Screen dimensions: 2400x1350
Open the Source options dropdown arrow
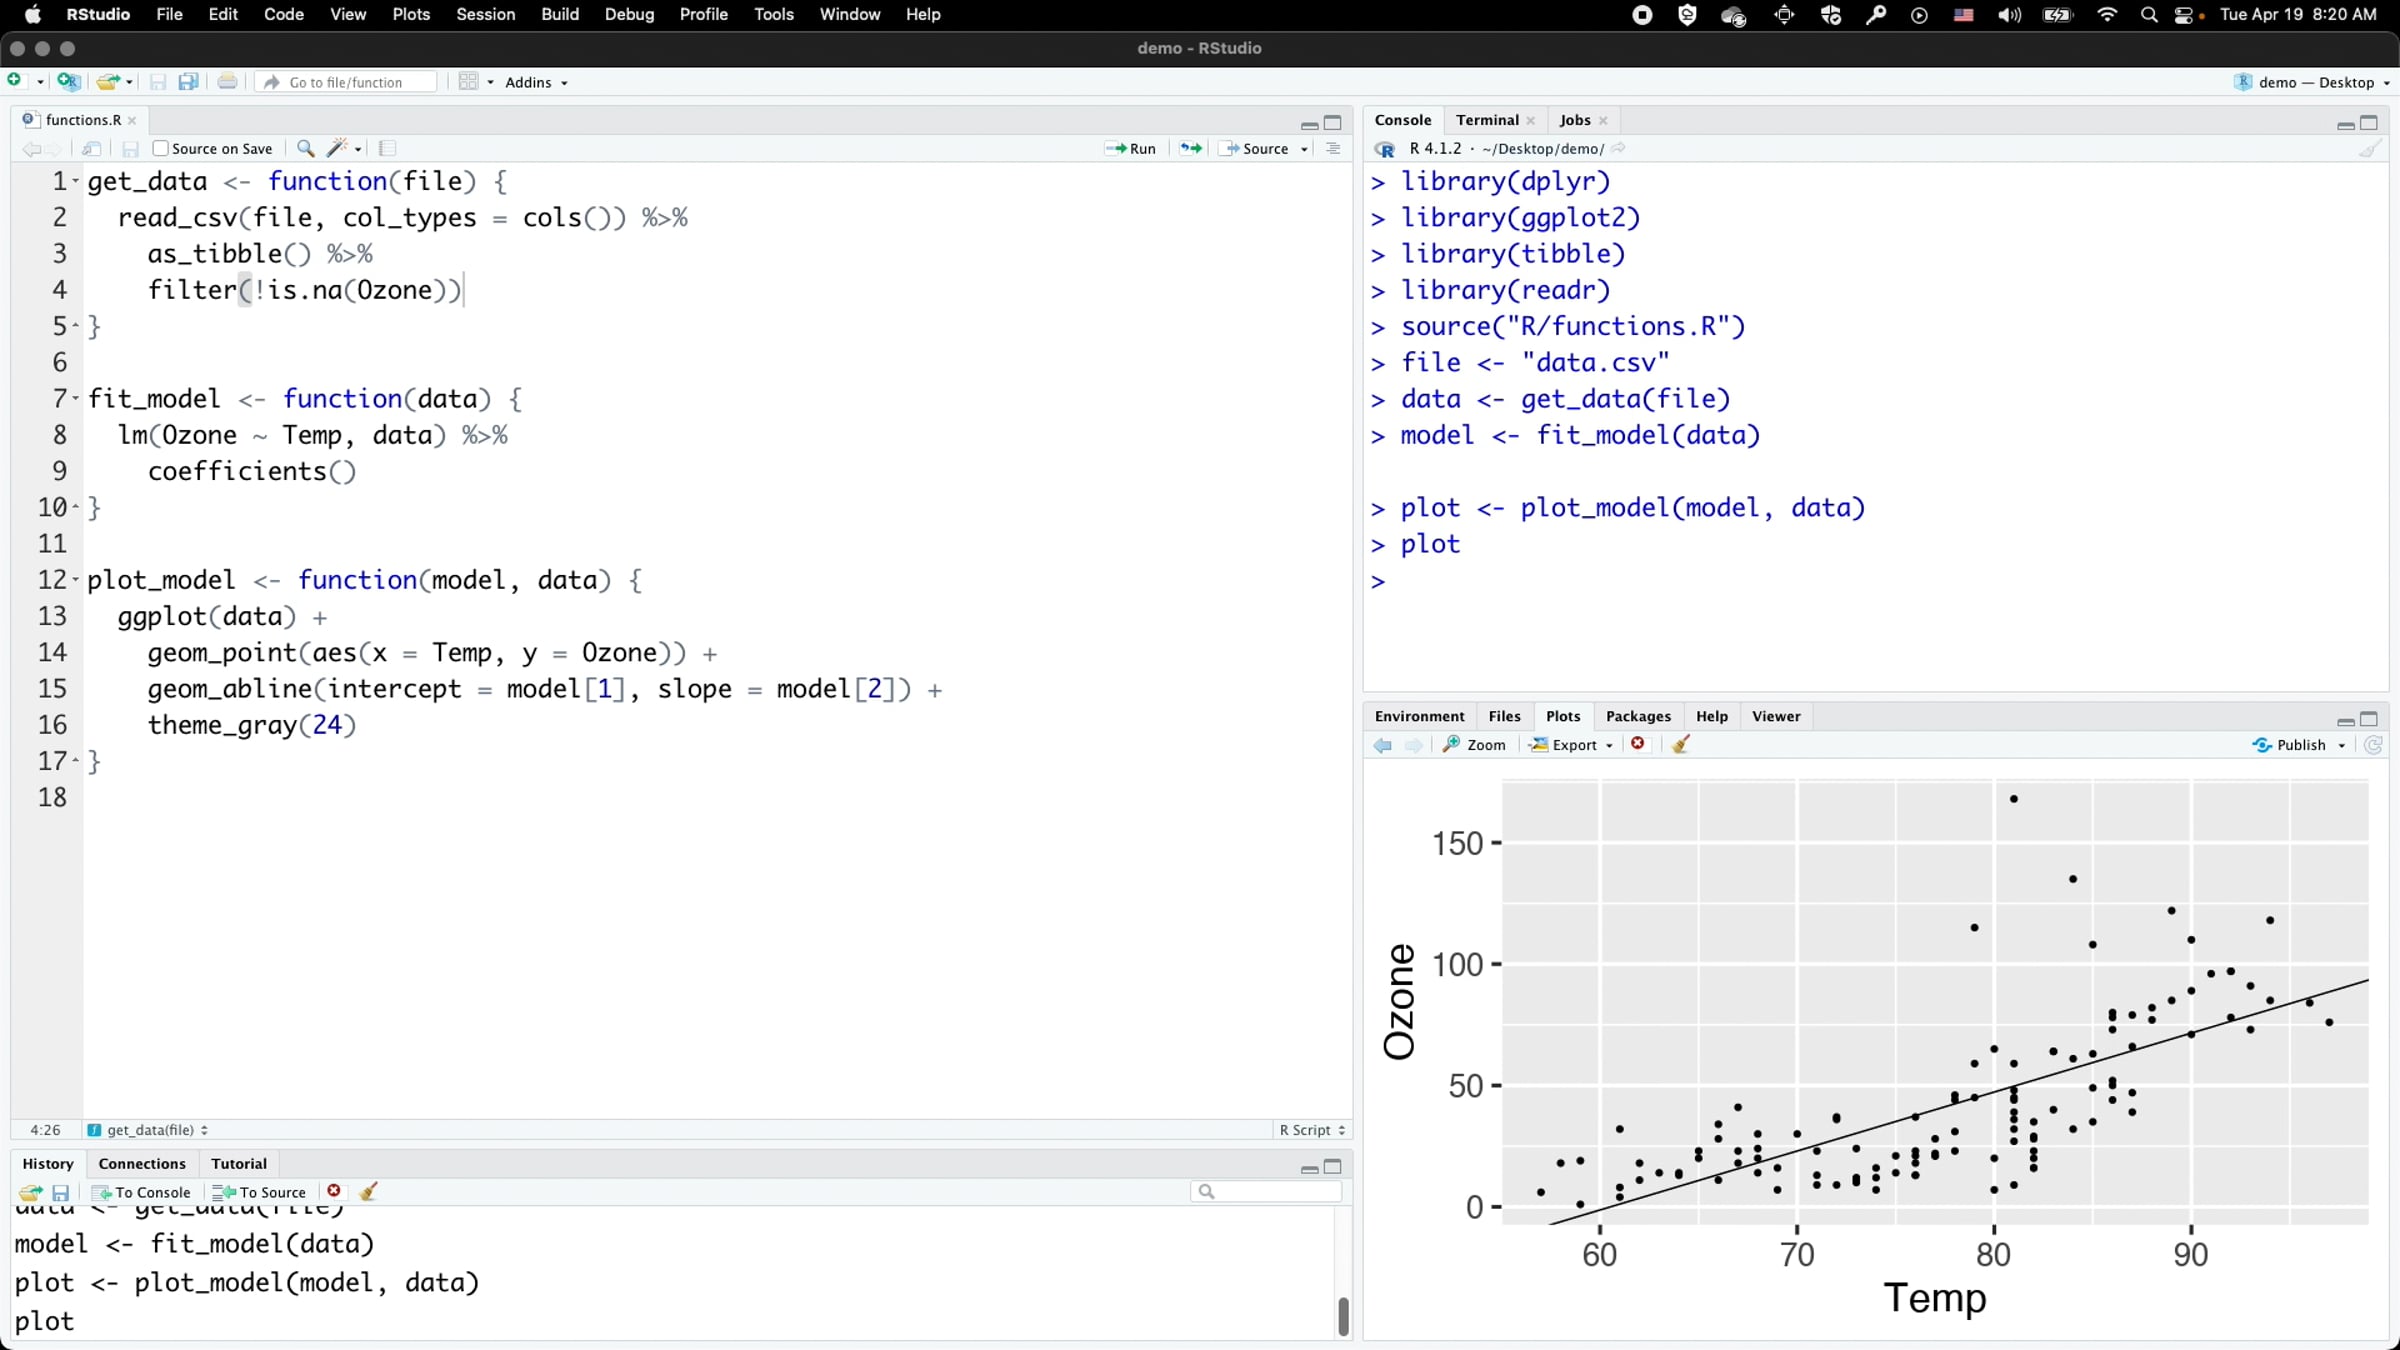[x=1304, y=149]
